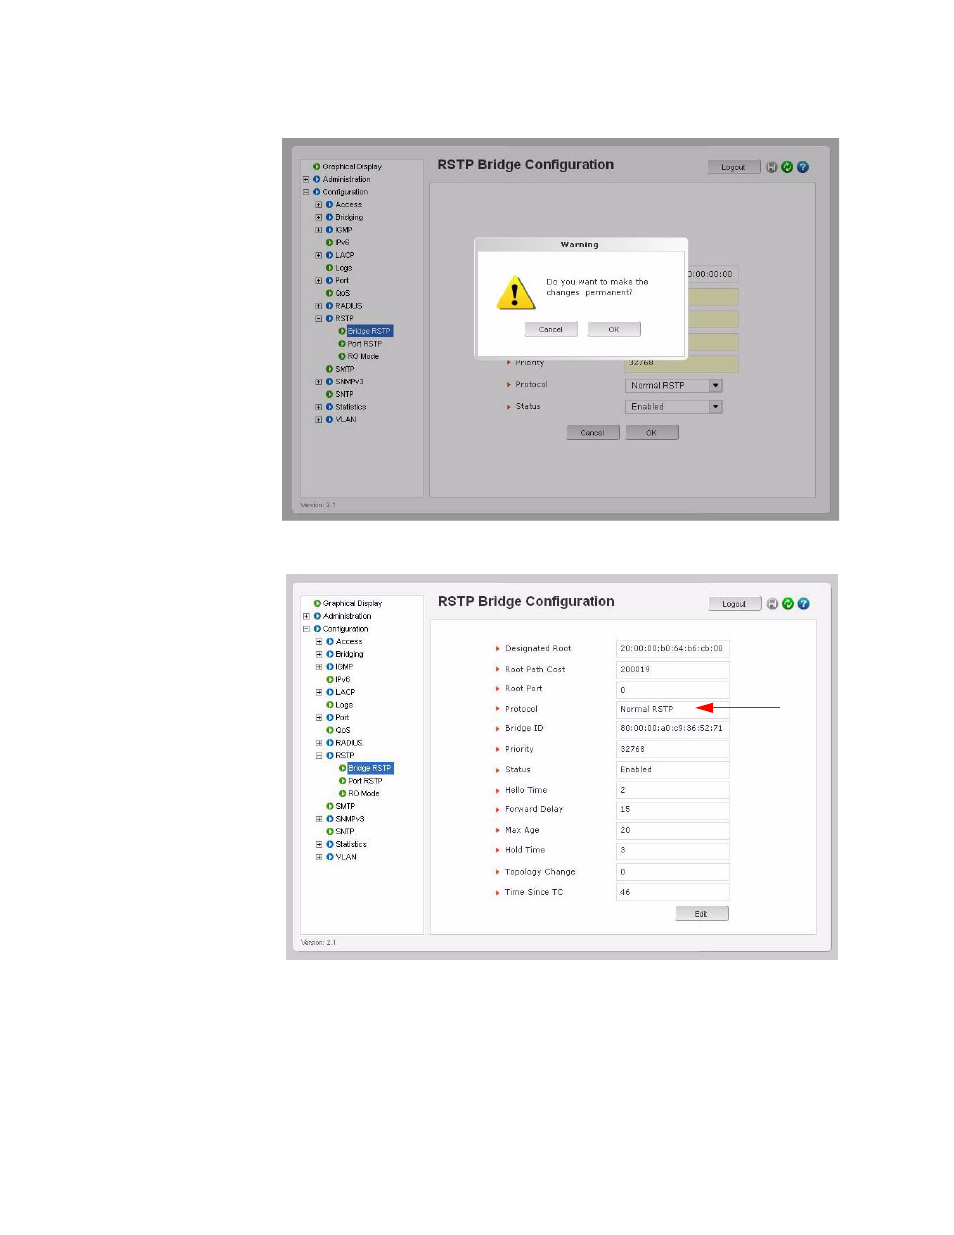
Task: Collapse RSTP node in upper screenshot tree
Action: point(319,319)
